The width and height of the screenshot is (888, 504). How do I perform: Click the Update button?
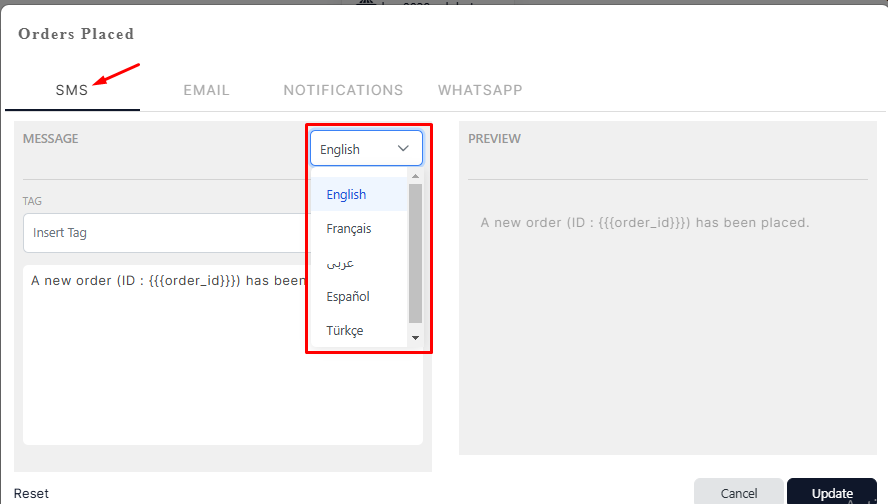832,493
